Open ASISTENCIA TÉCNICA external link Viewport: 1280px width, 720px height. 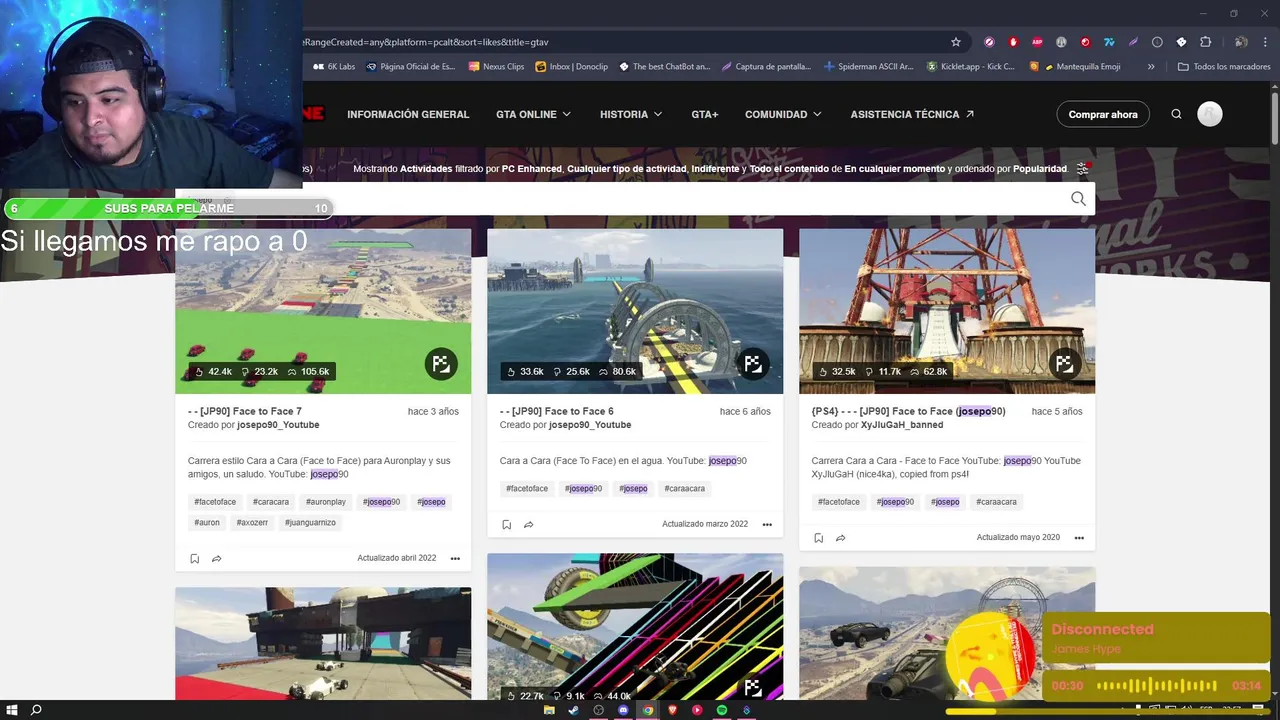[912, 114]
